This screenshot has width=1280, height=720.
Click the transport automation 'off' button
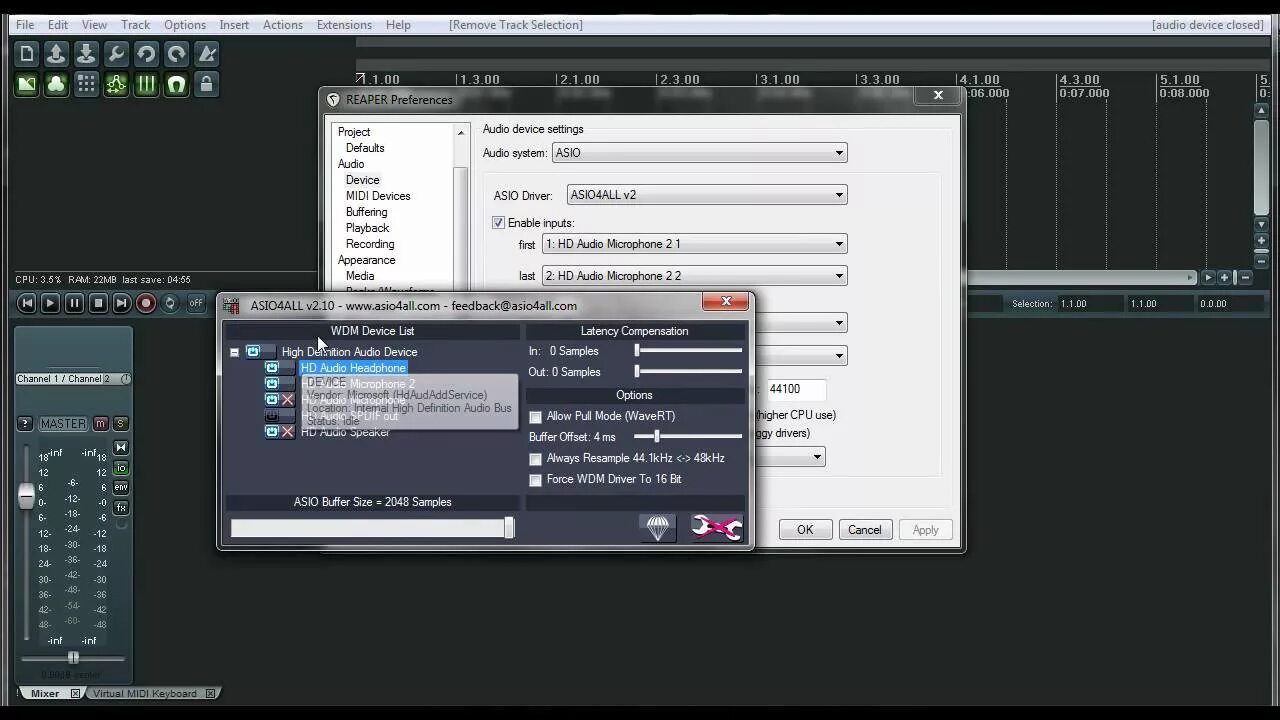coord(196,303)
